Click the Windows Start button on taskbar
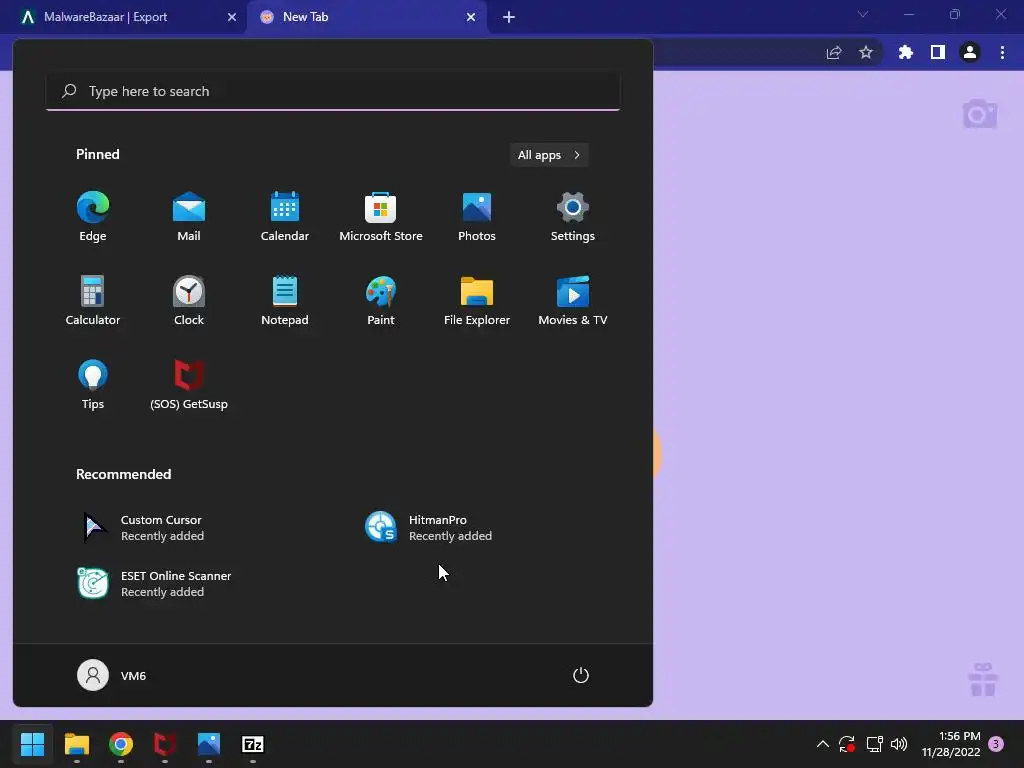Viewport: 1024px width, 768px height. click(x=33, y=744)
